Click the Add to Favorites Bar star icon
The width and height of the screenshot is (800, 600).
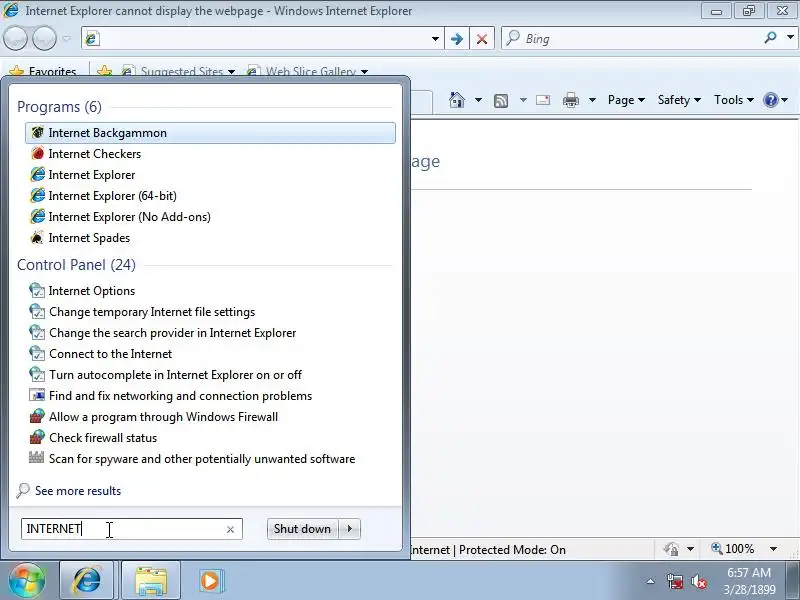tap(105, 70)
